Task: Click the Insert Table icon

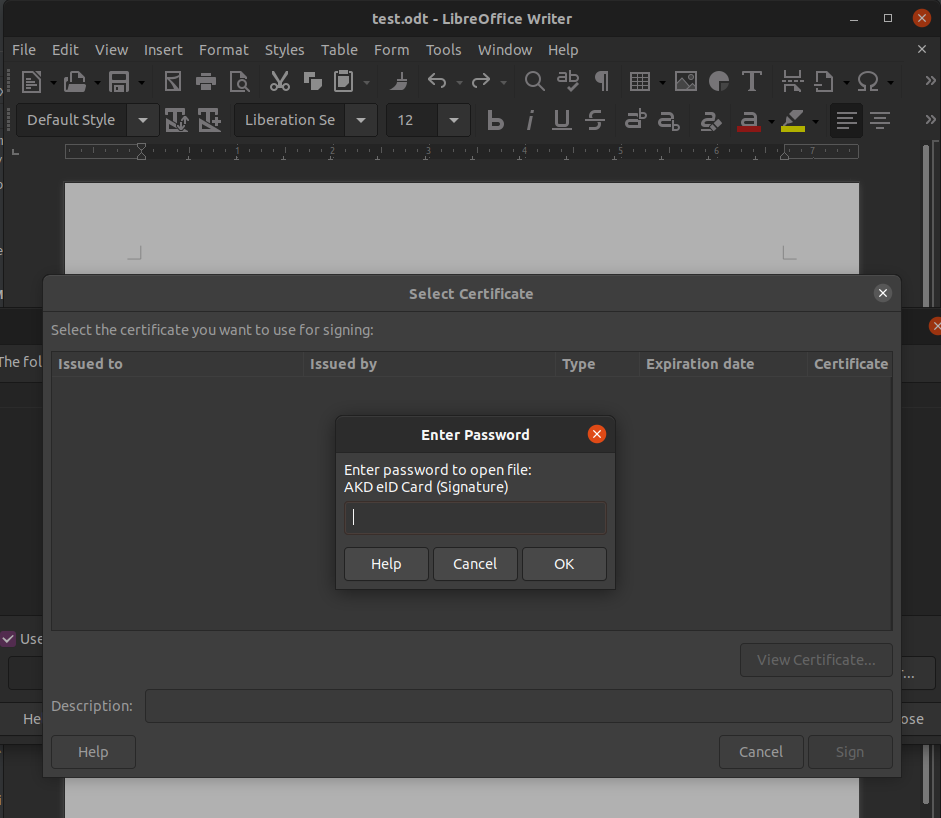Action: [640, 82]
